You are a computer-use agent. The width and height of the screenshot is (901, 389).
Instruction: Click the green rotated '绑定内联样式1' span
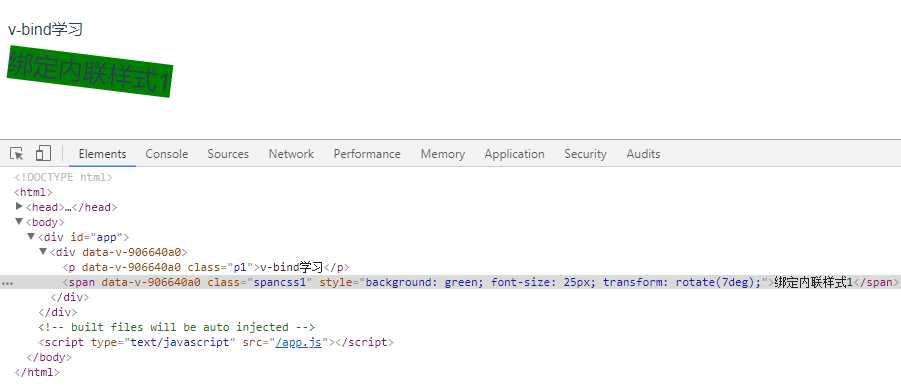click(x=90, y=72)
